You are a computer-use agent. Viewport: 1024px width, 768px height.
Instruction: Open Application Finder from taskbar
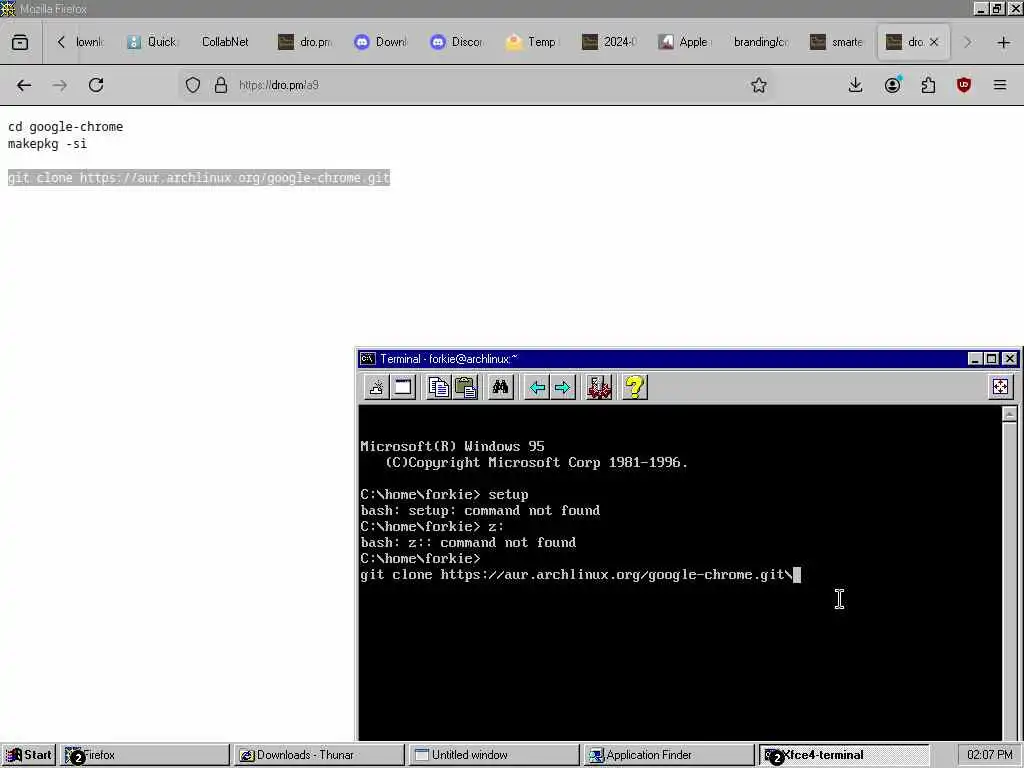coord(669,755)
